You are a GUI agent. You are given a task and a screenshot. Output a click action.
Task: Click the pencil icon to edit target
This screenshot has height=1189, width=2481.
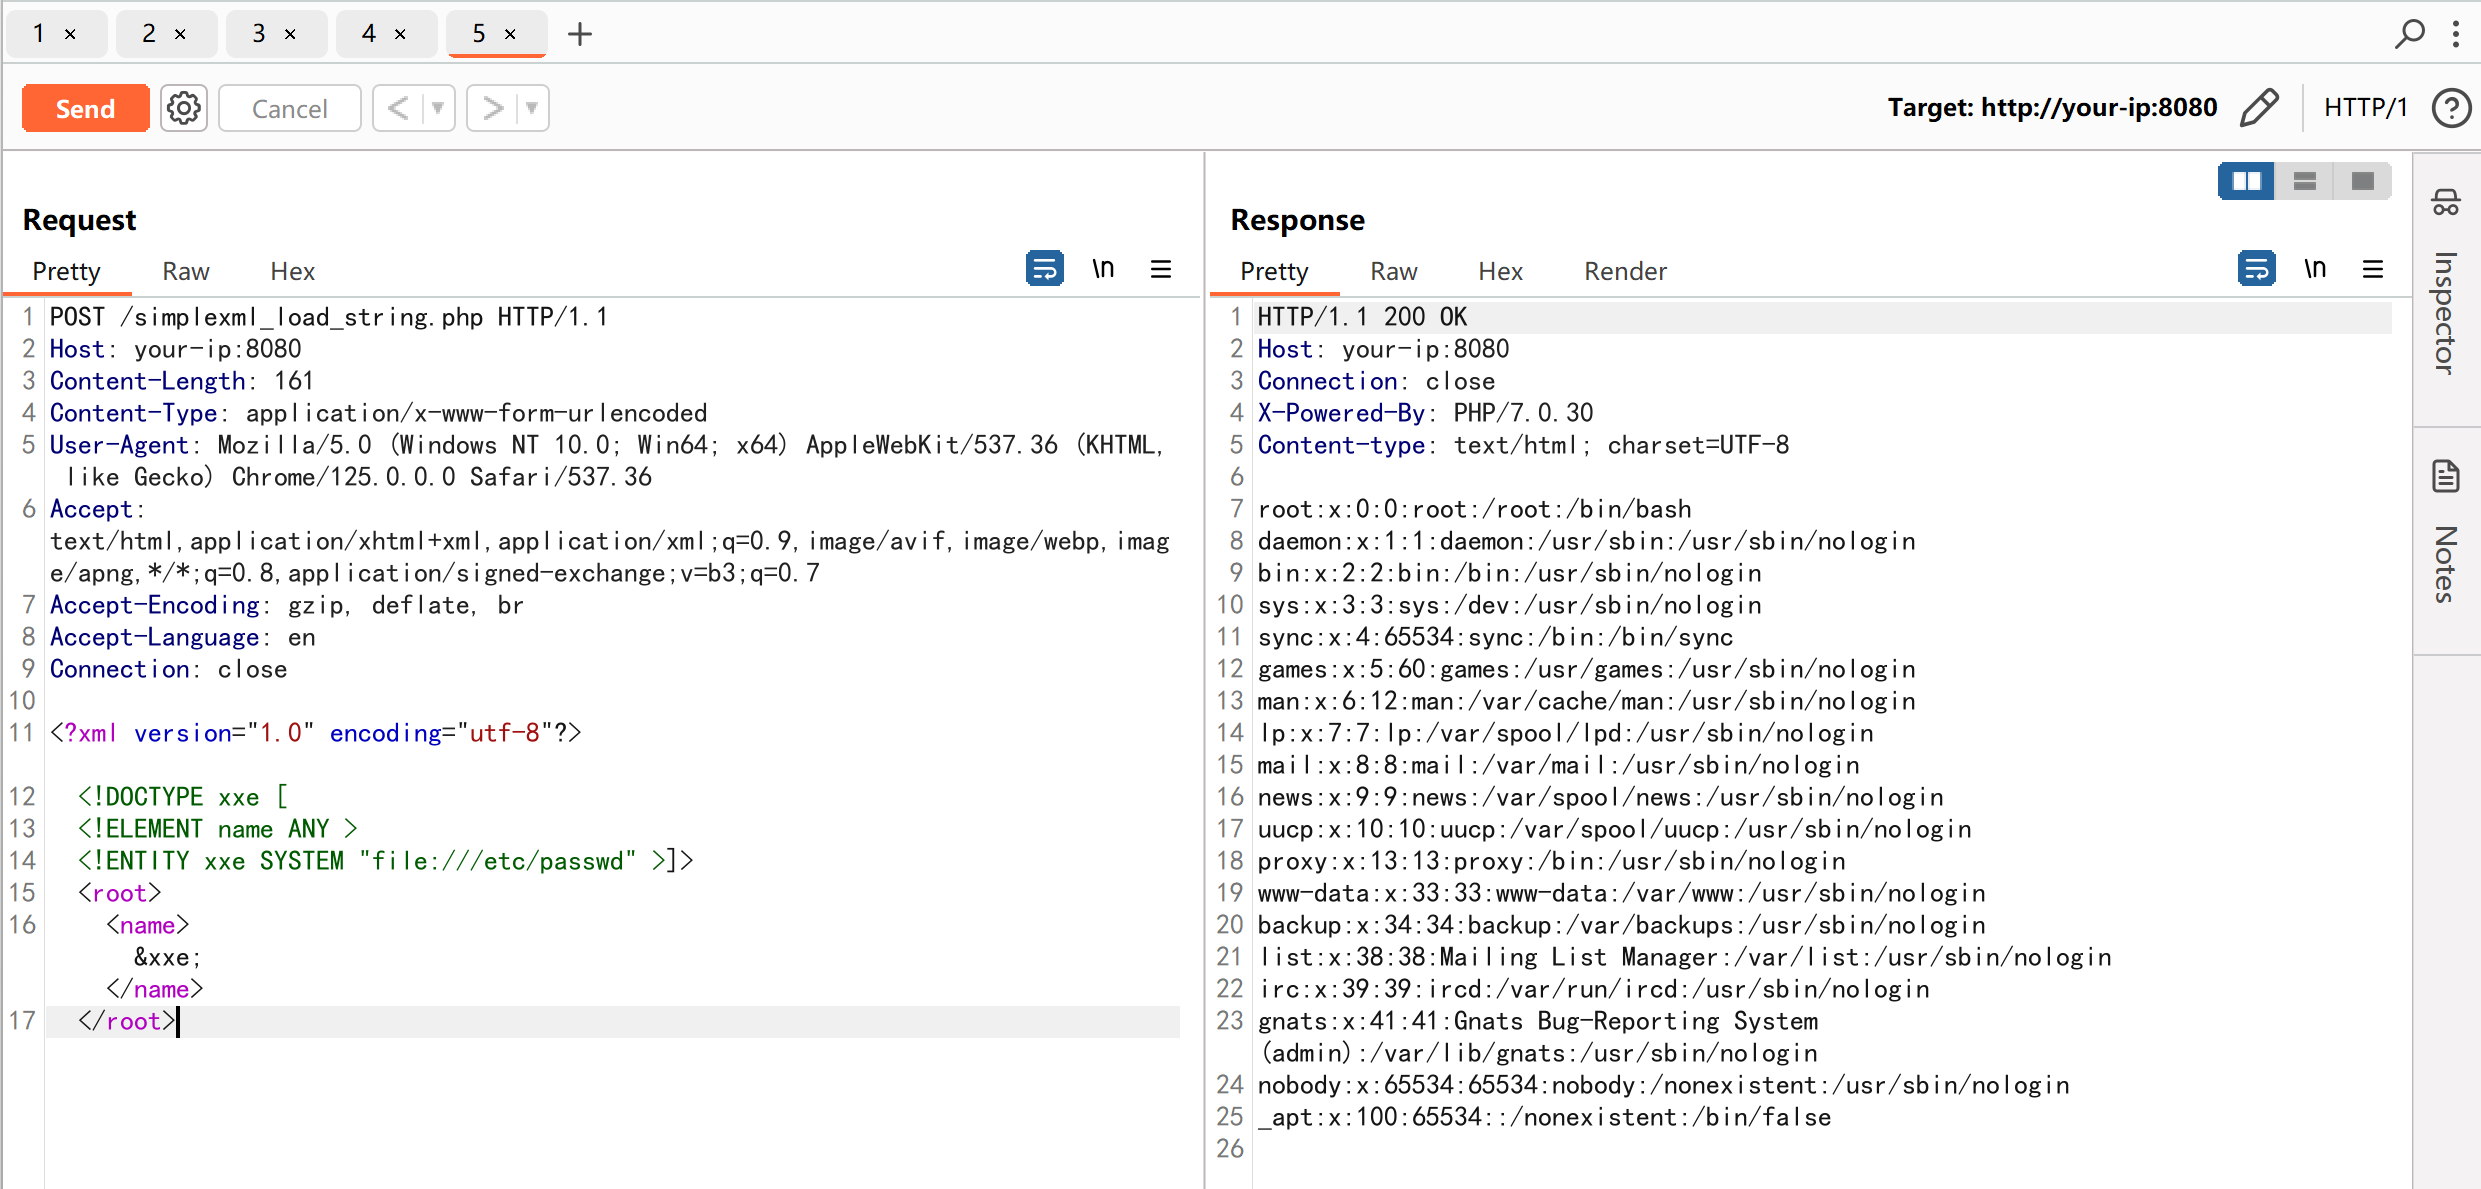pyautogui.click(x=2258, y=108)
